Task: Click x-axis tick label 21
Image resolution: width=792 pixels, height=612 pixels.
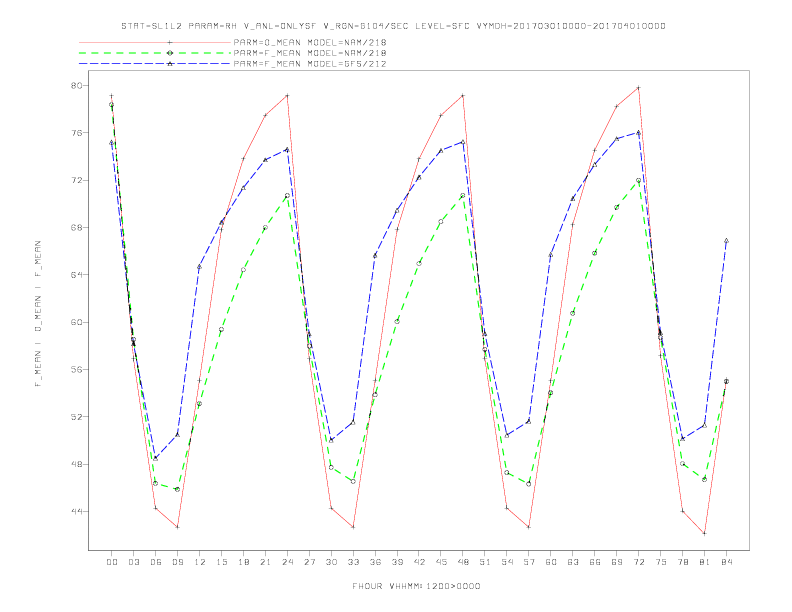Action: tap(266, 562)
